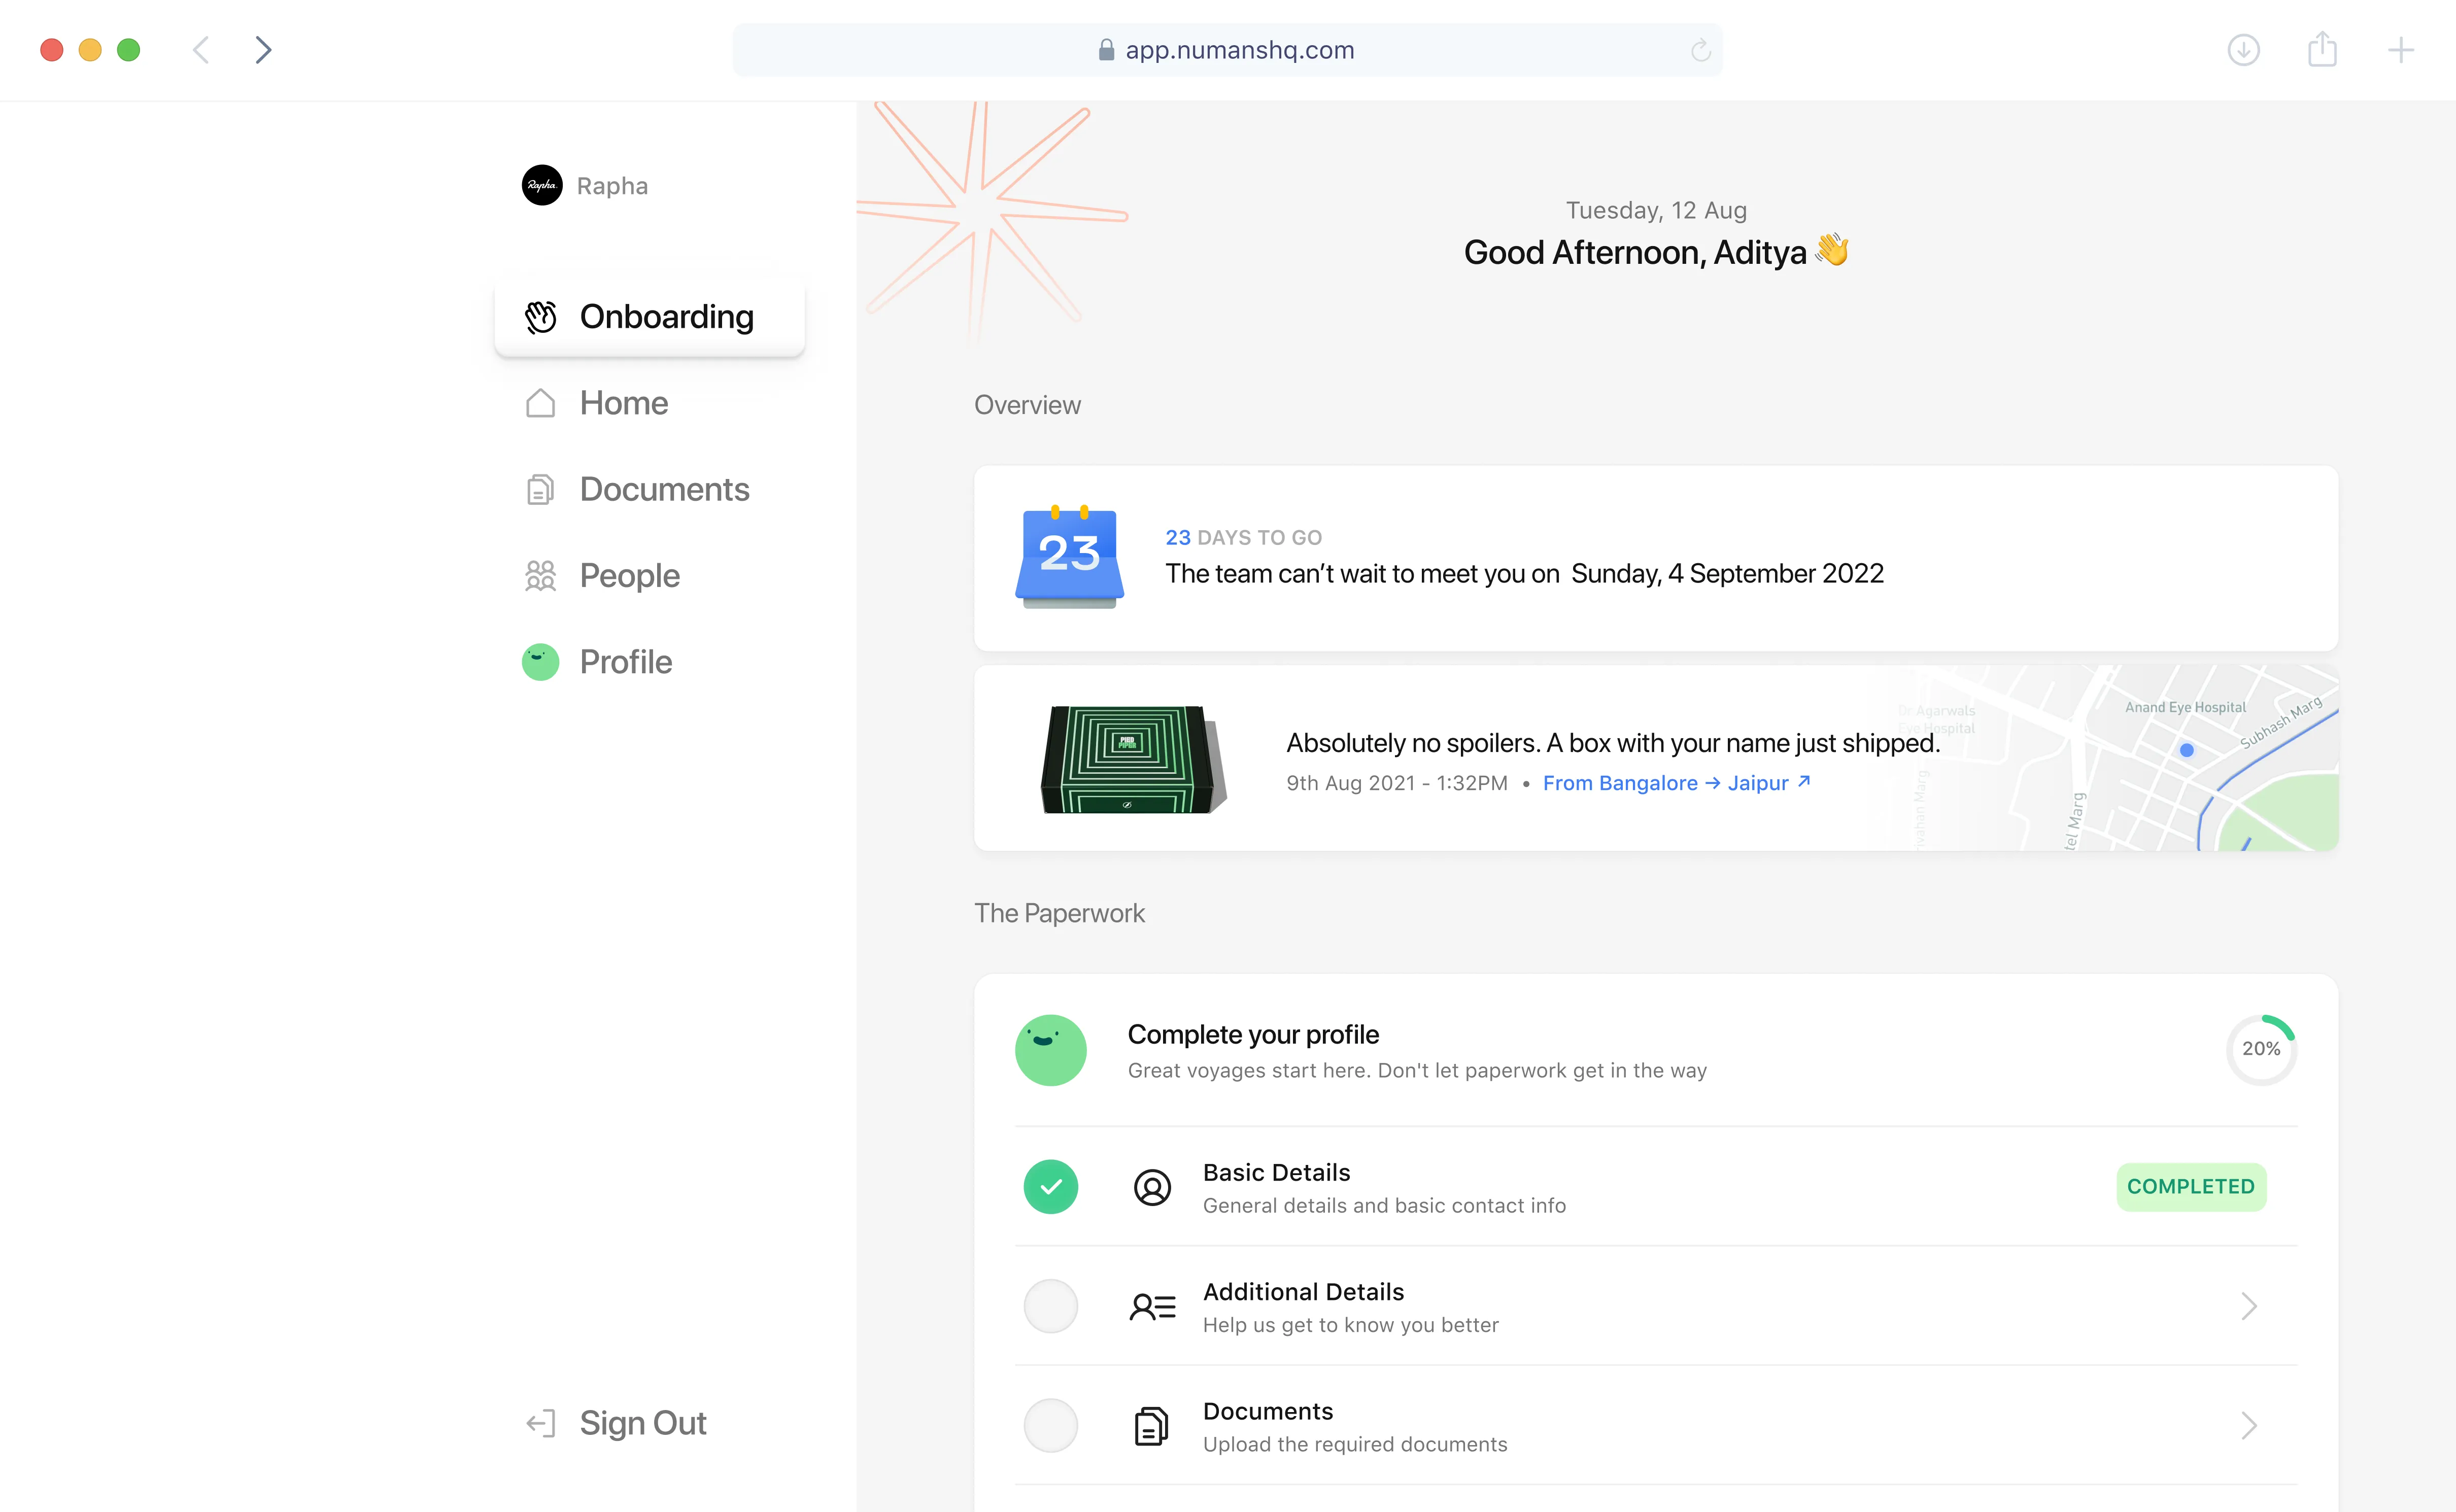
Task: Click the COMPLETED badge on Basic Details
Action: tap(2190, 1187)
